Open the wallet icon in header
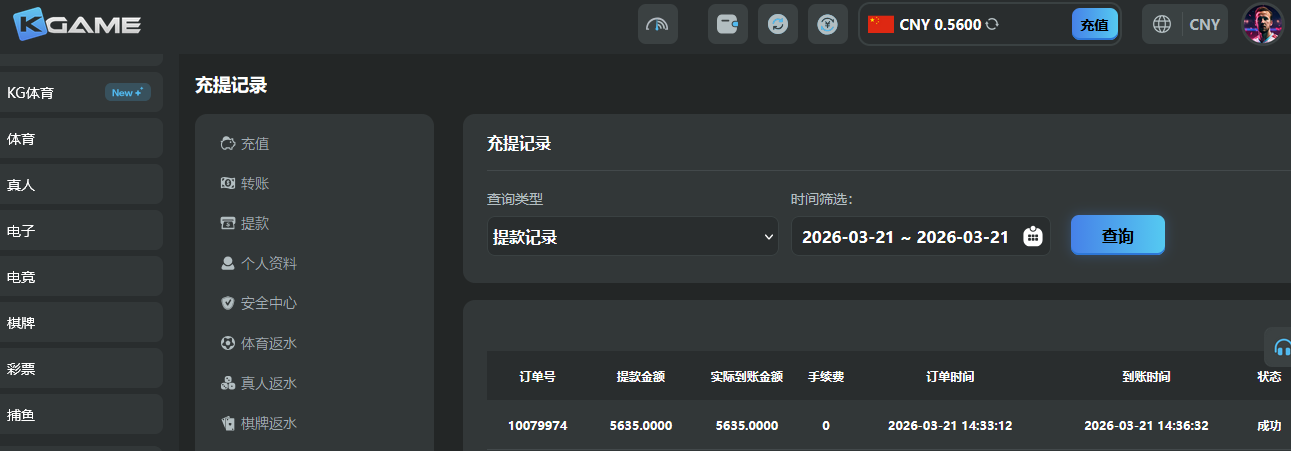 click(727, 25)
